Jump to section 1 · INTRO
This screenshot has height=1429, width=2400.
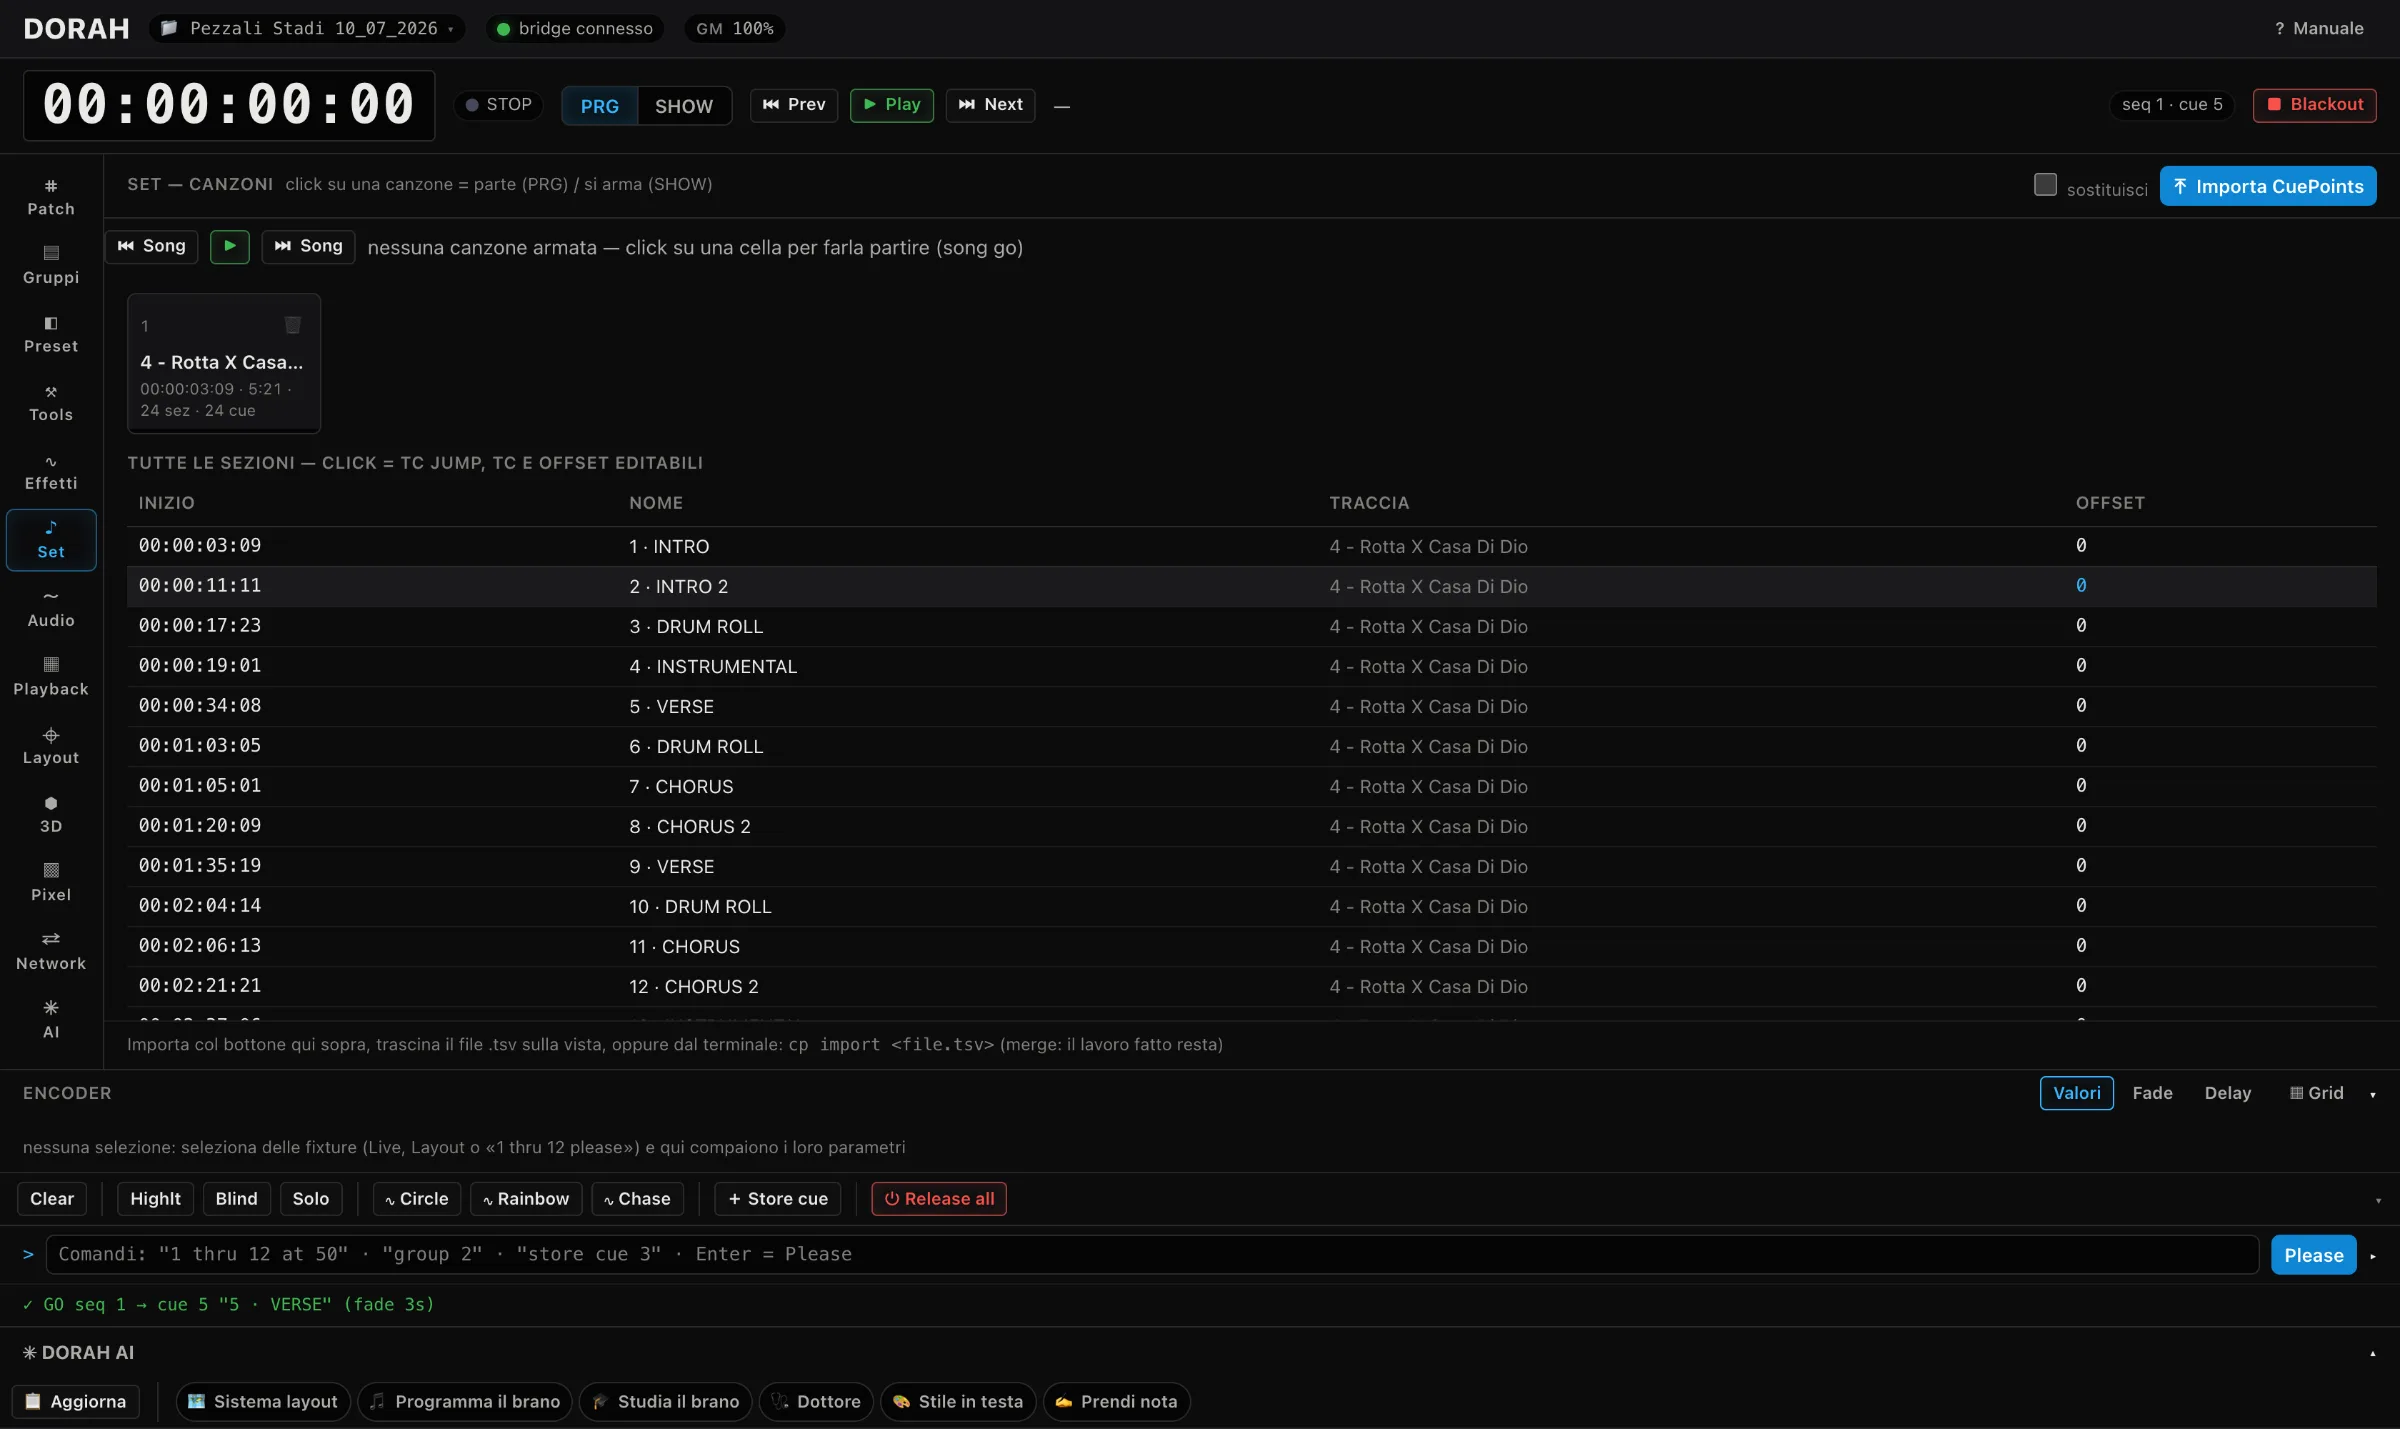(1252, 547)
